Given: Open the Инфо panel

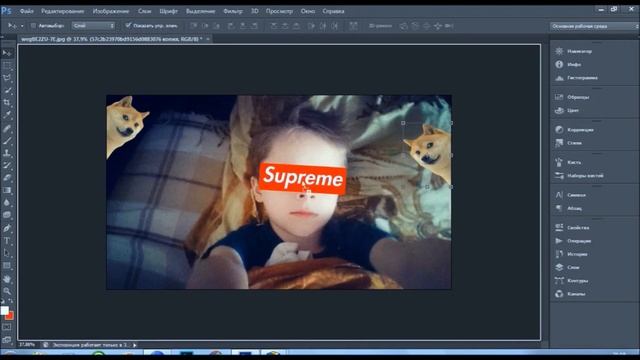Looking at the screenshot, I should coord(568,64).
